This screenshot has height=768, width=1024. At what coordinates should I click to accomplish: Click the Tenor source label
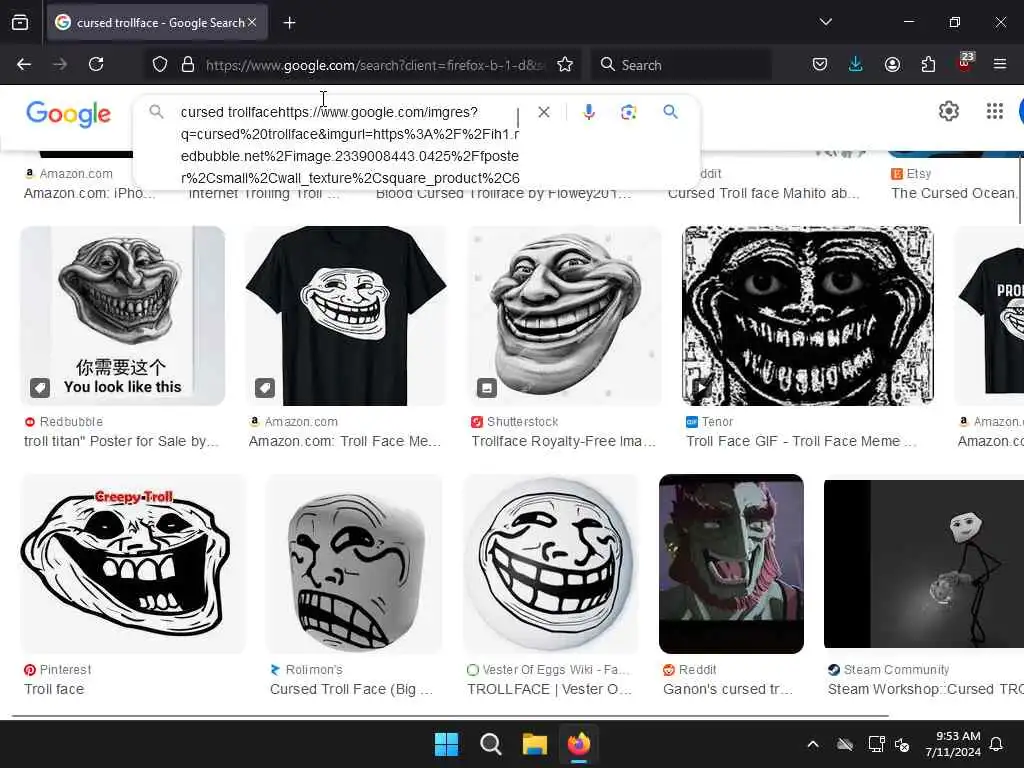pyautogui.click(x=717, y=422)
